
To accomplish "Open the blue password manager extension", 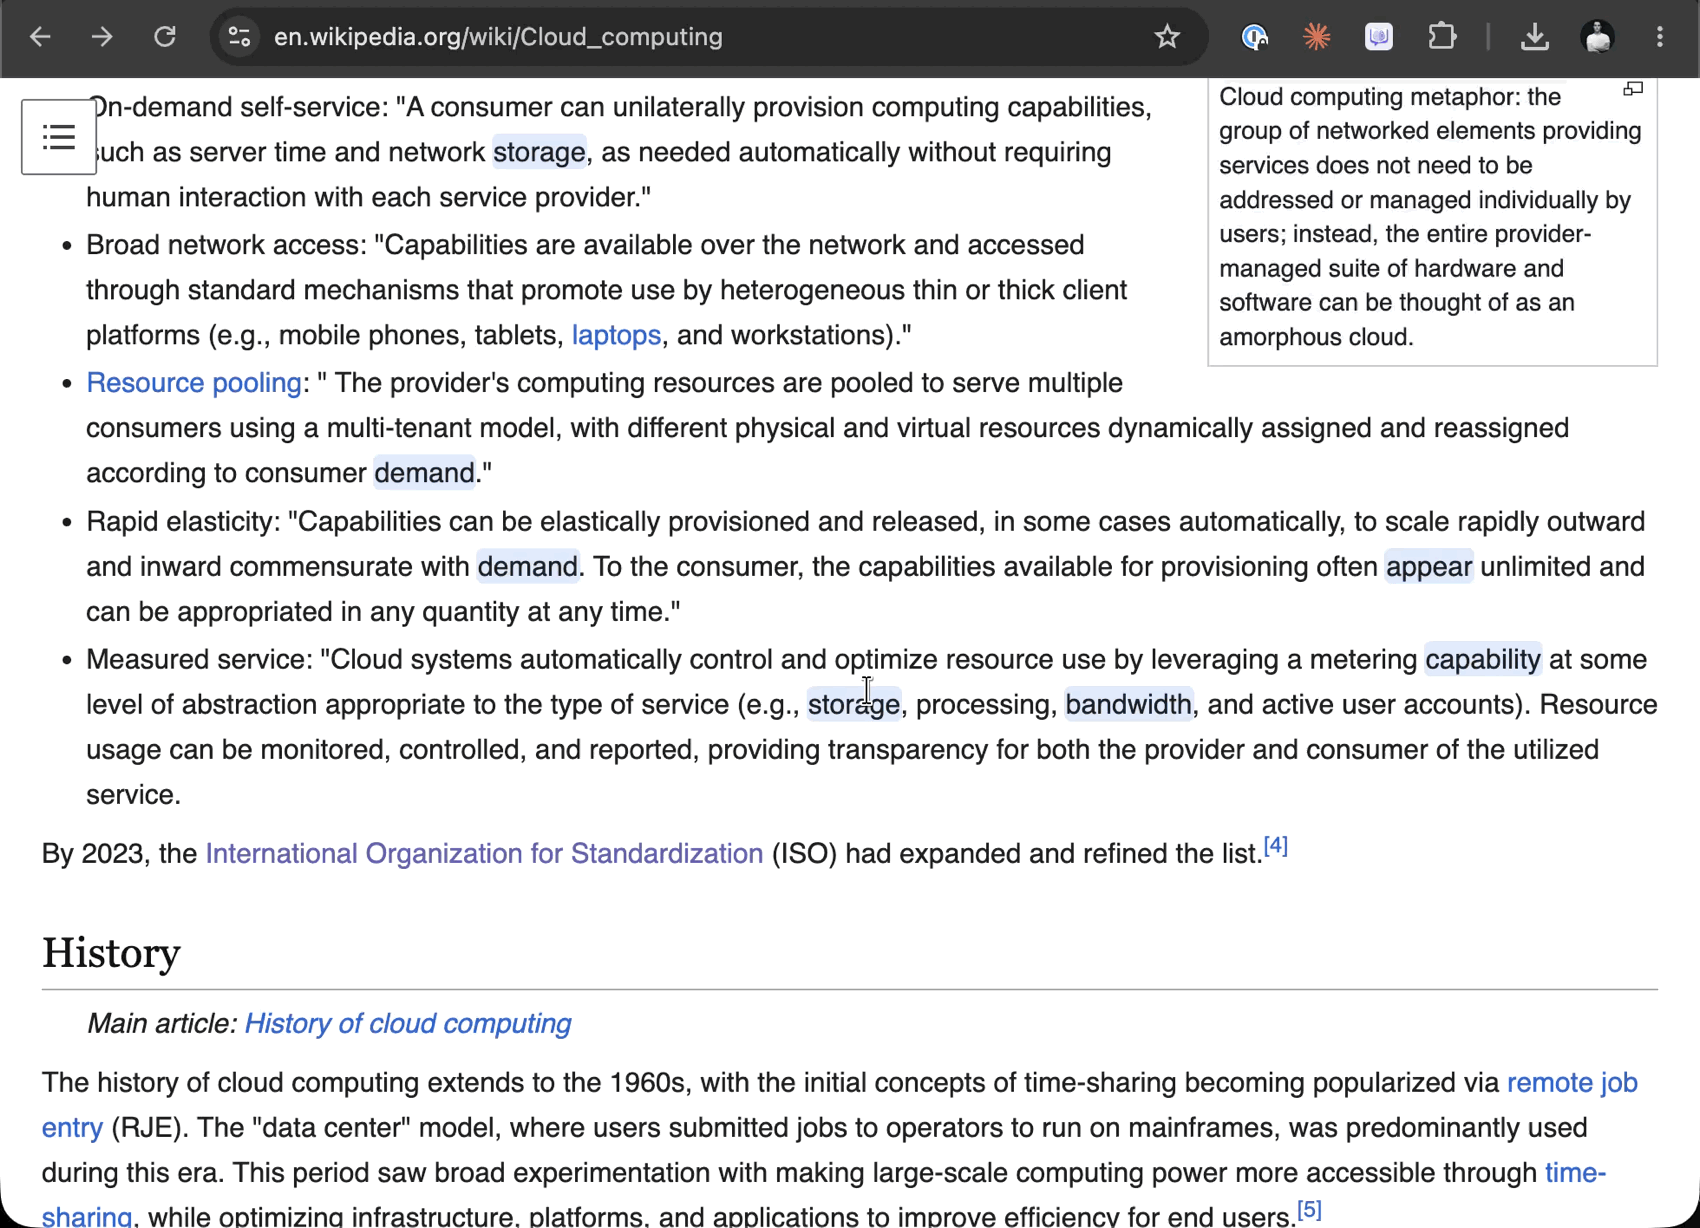I will [x=1254, y=37].
